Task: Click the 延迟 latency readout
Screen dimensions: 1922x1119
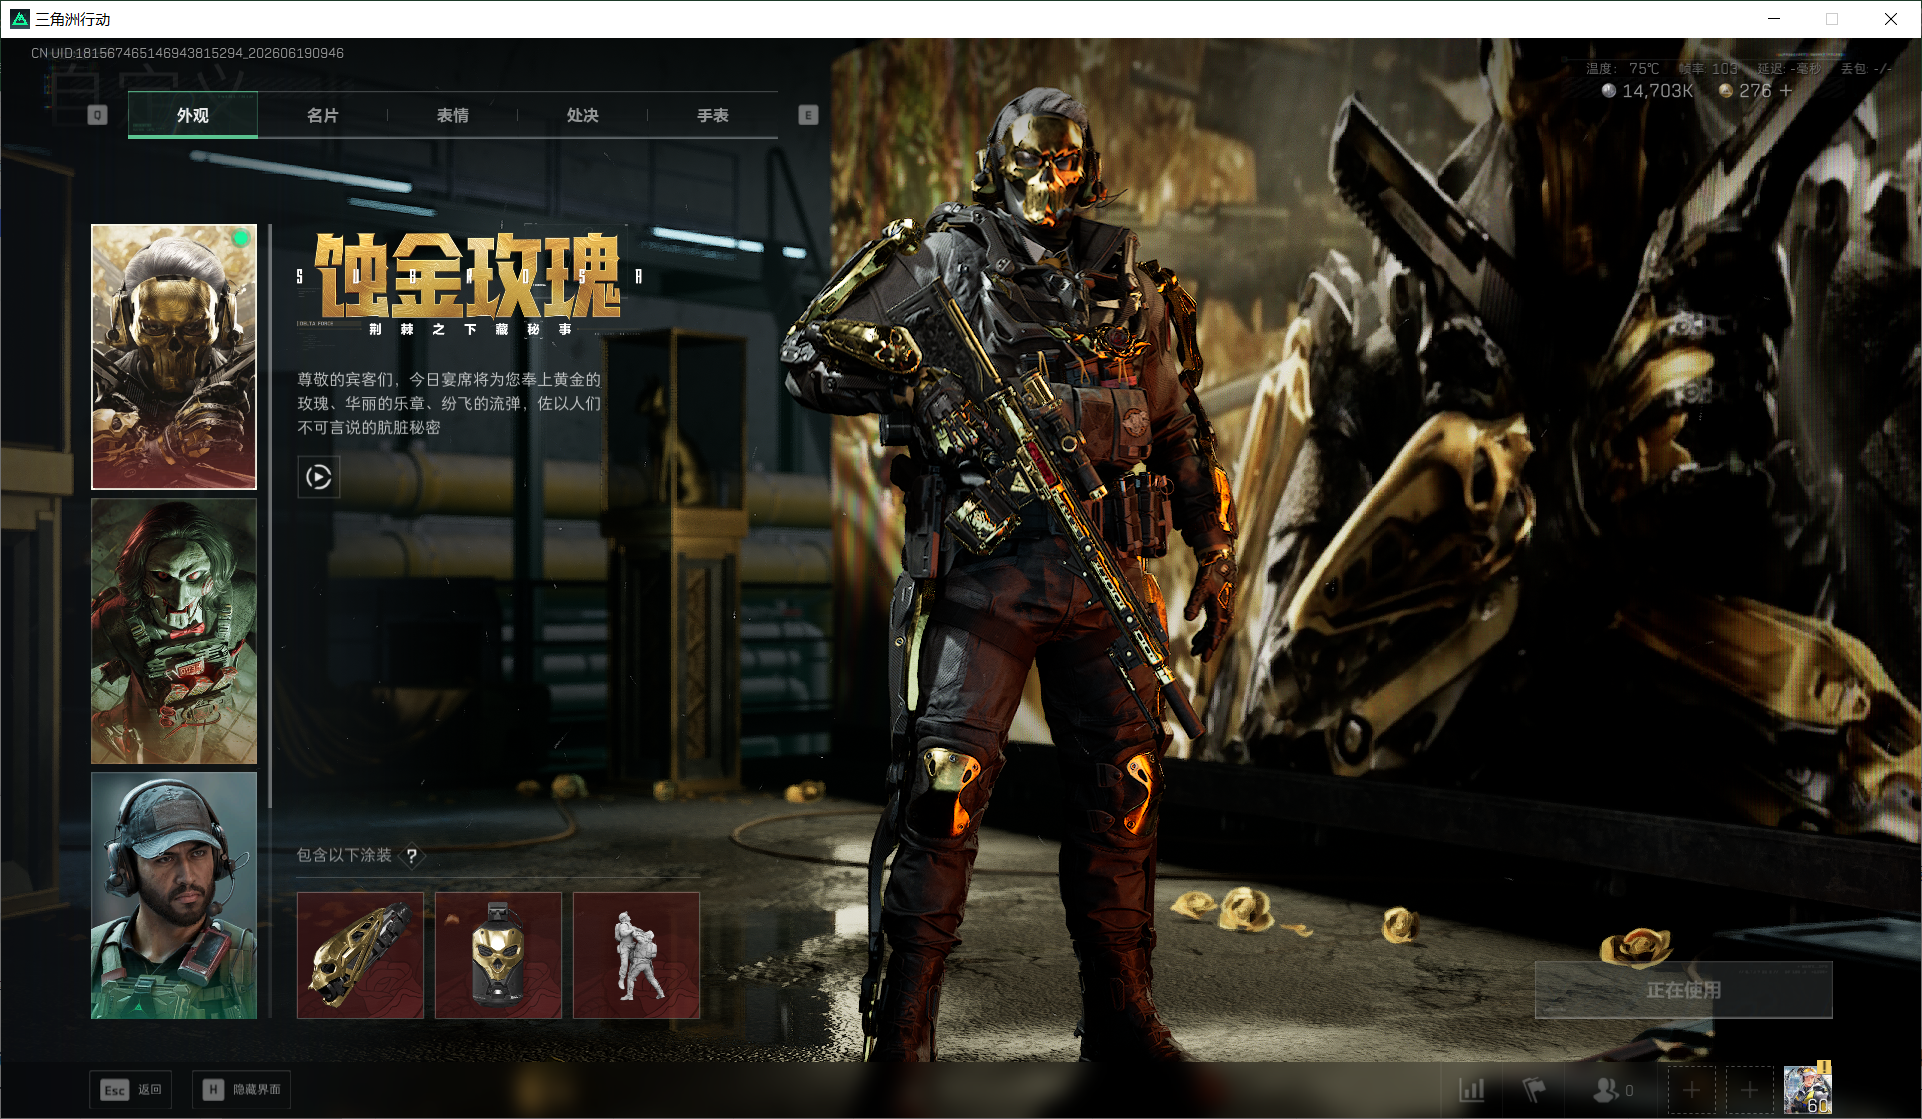Action: pos(1789,68)
